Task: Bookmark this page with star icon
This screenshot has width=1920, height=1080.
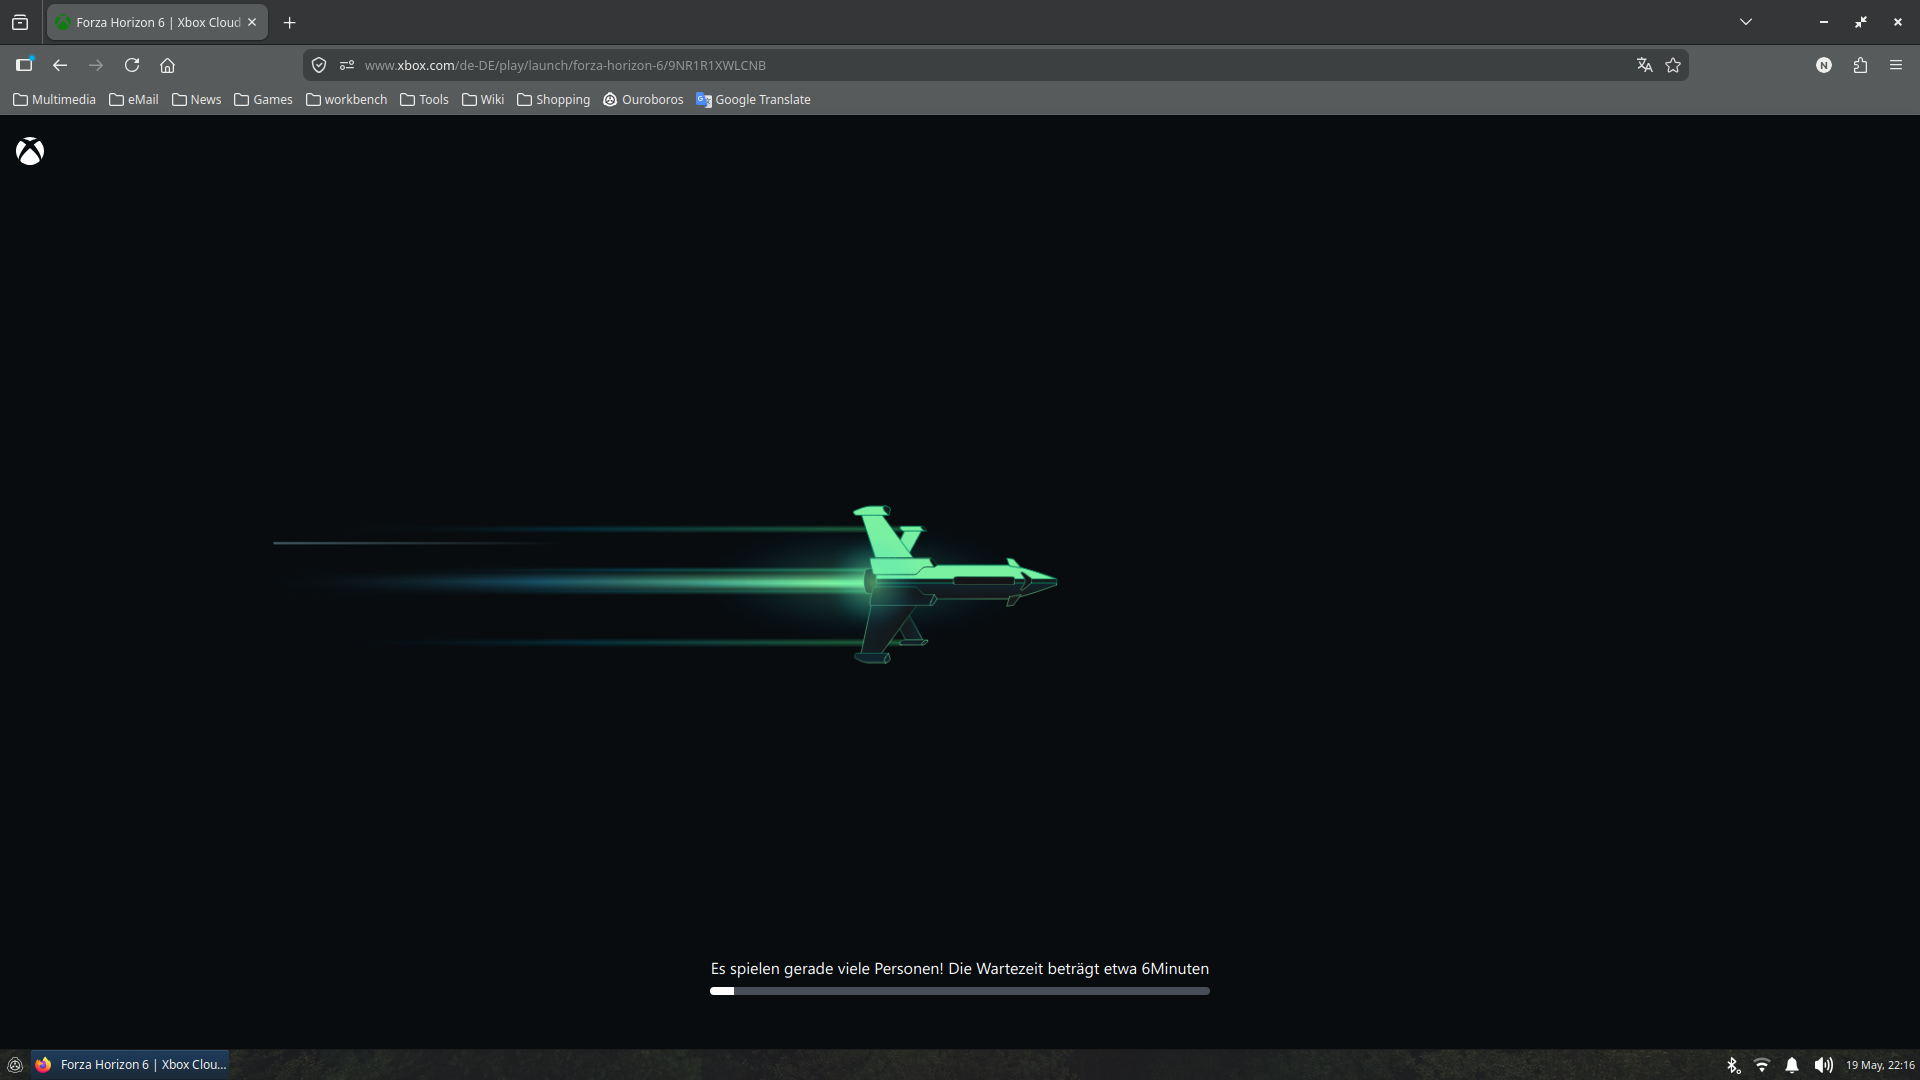Action: click(x=1673, y=65)
